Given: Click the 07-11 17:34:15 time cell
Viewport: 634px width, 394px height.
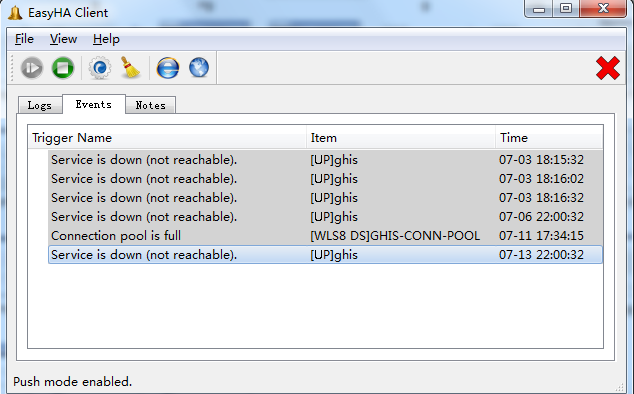Looking at the screenshot, I should 541,236.
